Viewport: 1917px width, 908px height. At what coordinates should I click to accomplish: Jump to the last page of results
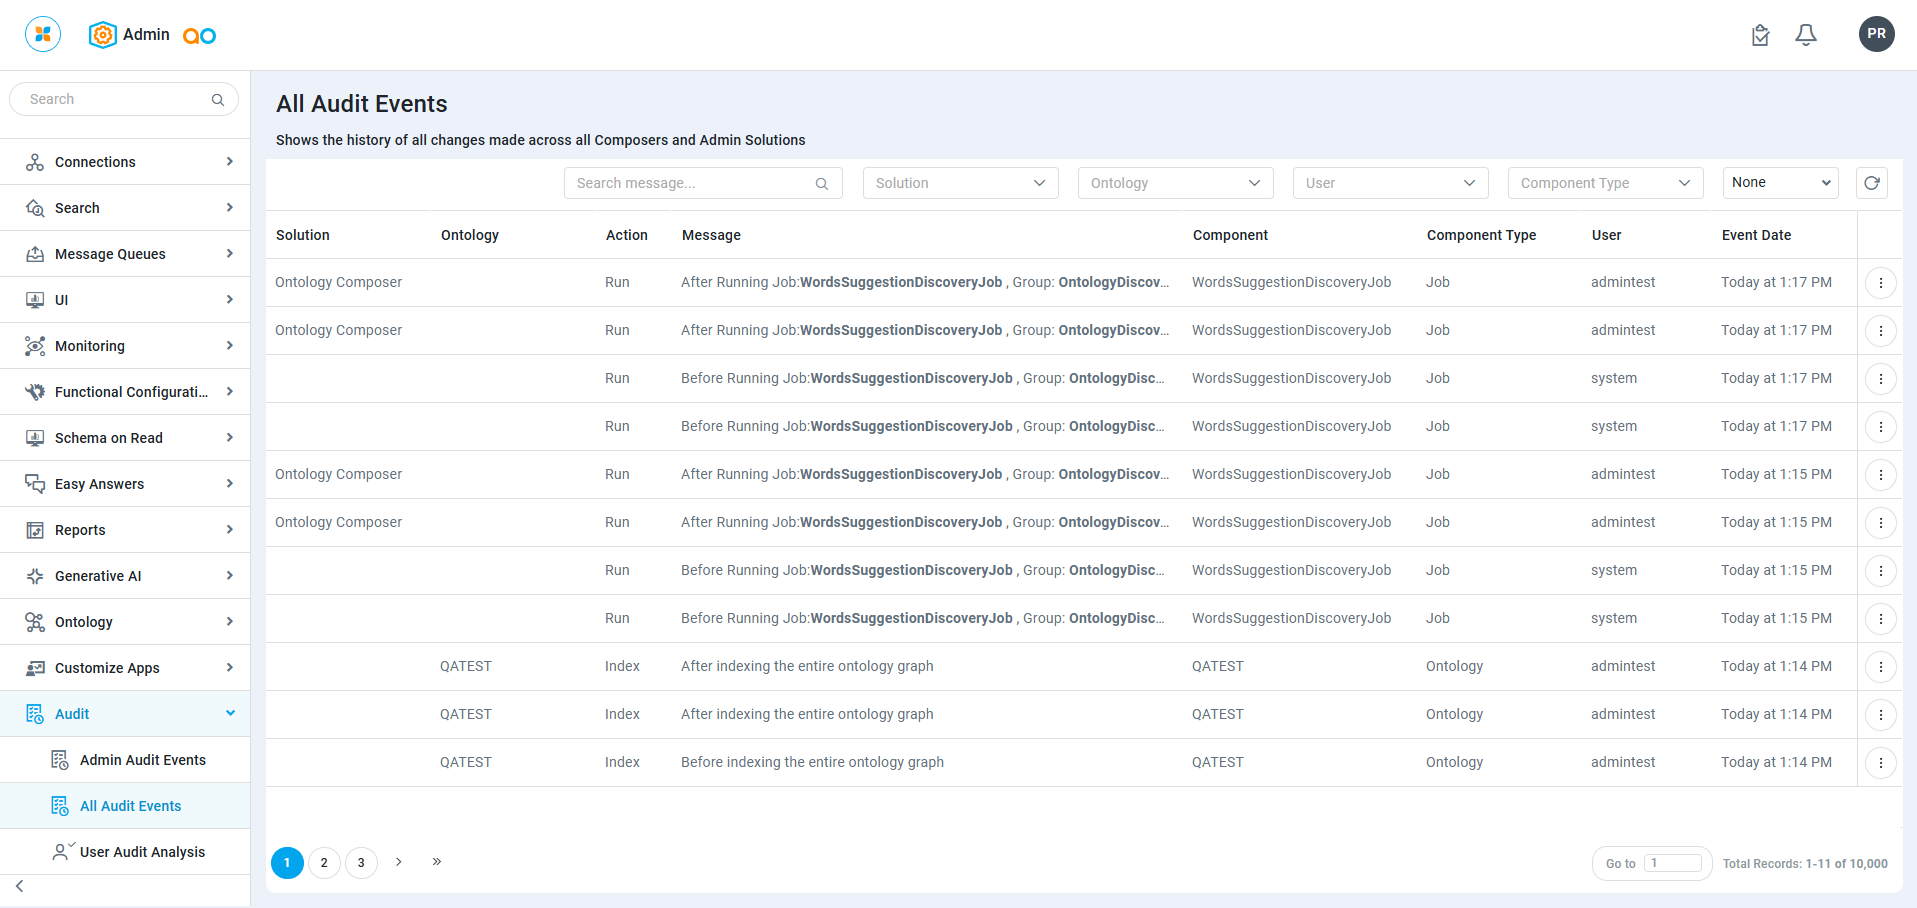point(437,862)
